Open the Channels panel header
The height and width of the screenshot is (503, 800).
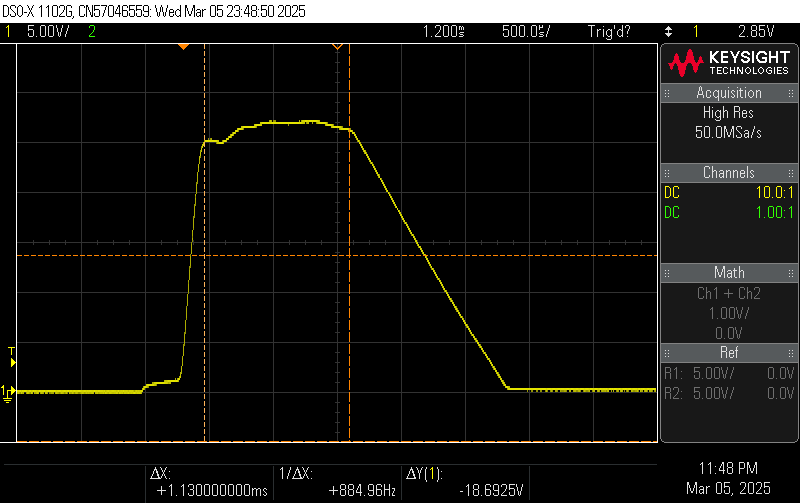tap(729, 173)
